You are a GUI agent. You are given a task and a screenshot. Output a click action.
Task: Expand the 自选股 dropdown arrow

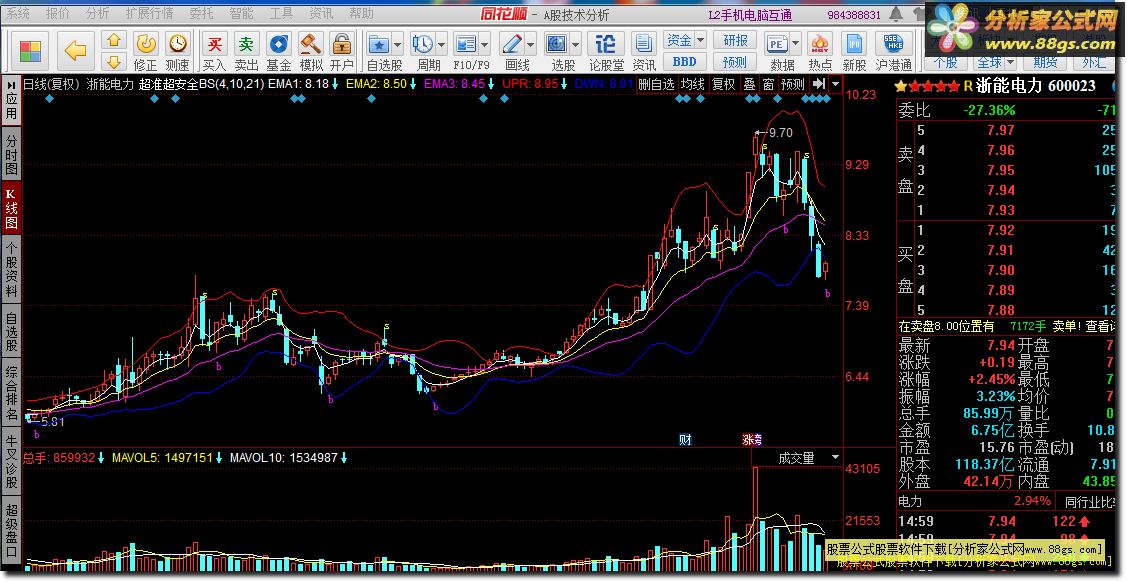(x=397, y=45)
